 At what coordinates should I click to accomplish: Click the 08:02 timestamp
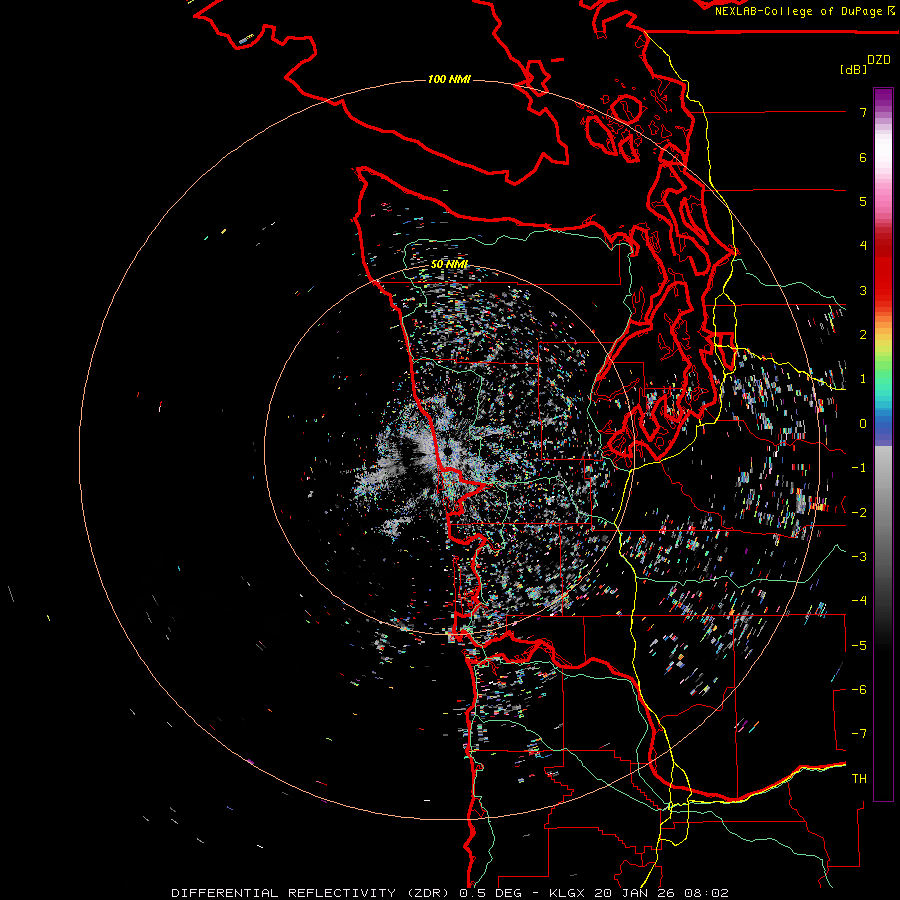(x=706, y=893)
